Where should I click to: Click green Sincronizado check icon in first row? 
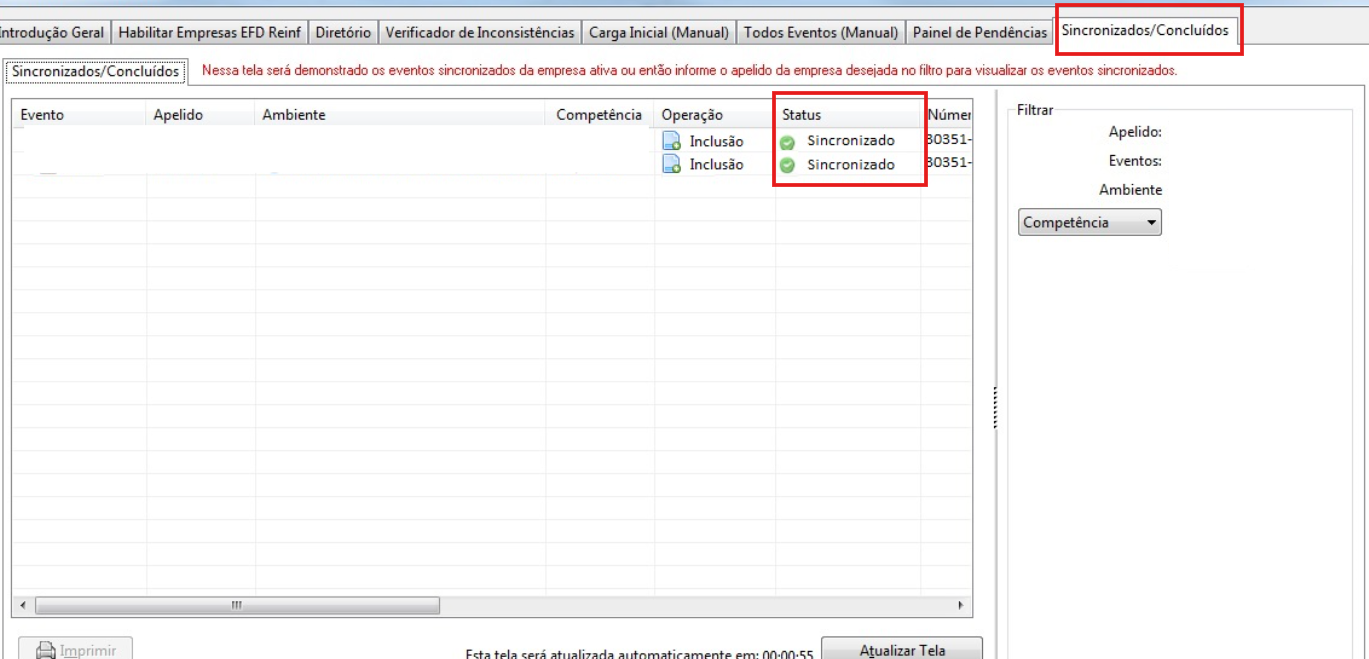(x=787, y=142)
